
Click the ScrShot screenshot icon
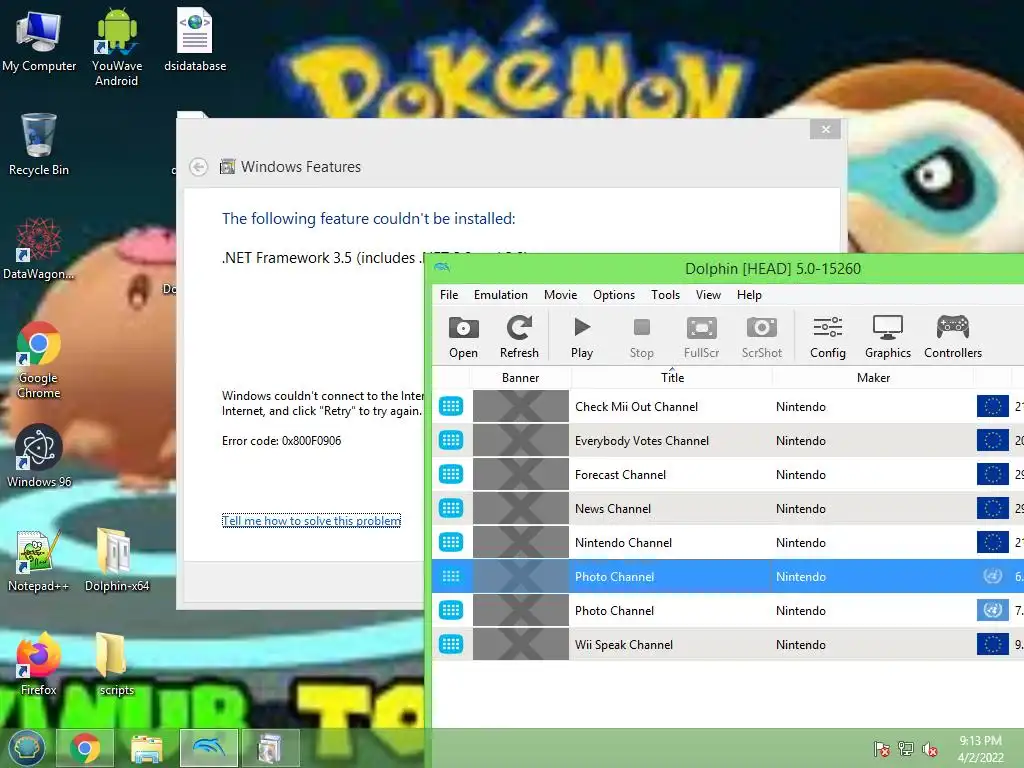(761, 337)
